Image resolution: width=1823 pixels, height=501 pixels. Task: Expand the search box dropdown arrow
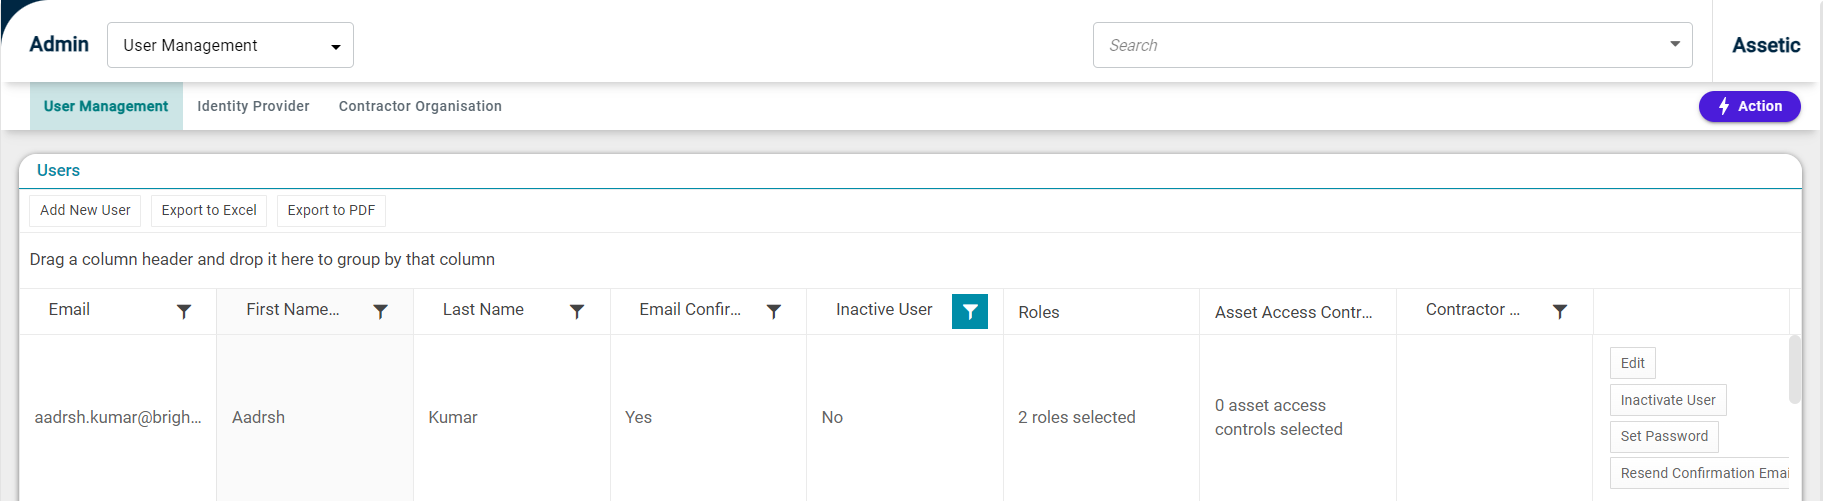[x=1675, y=44]
